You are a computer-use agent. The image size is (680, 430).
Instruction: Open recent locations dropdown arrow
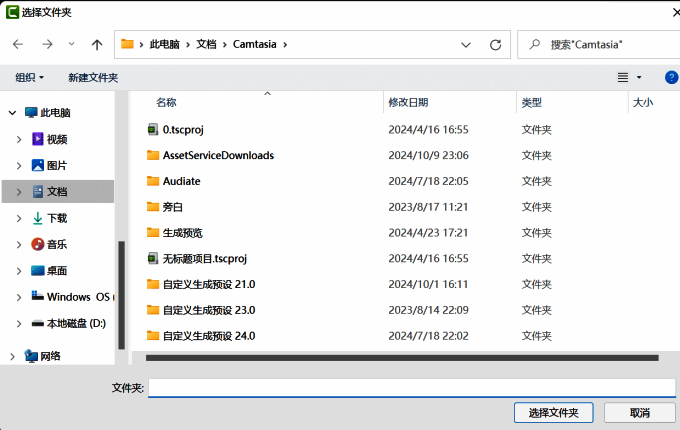[x=72, y=44]
